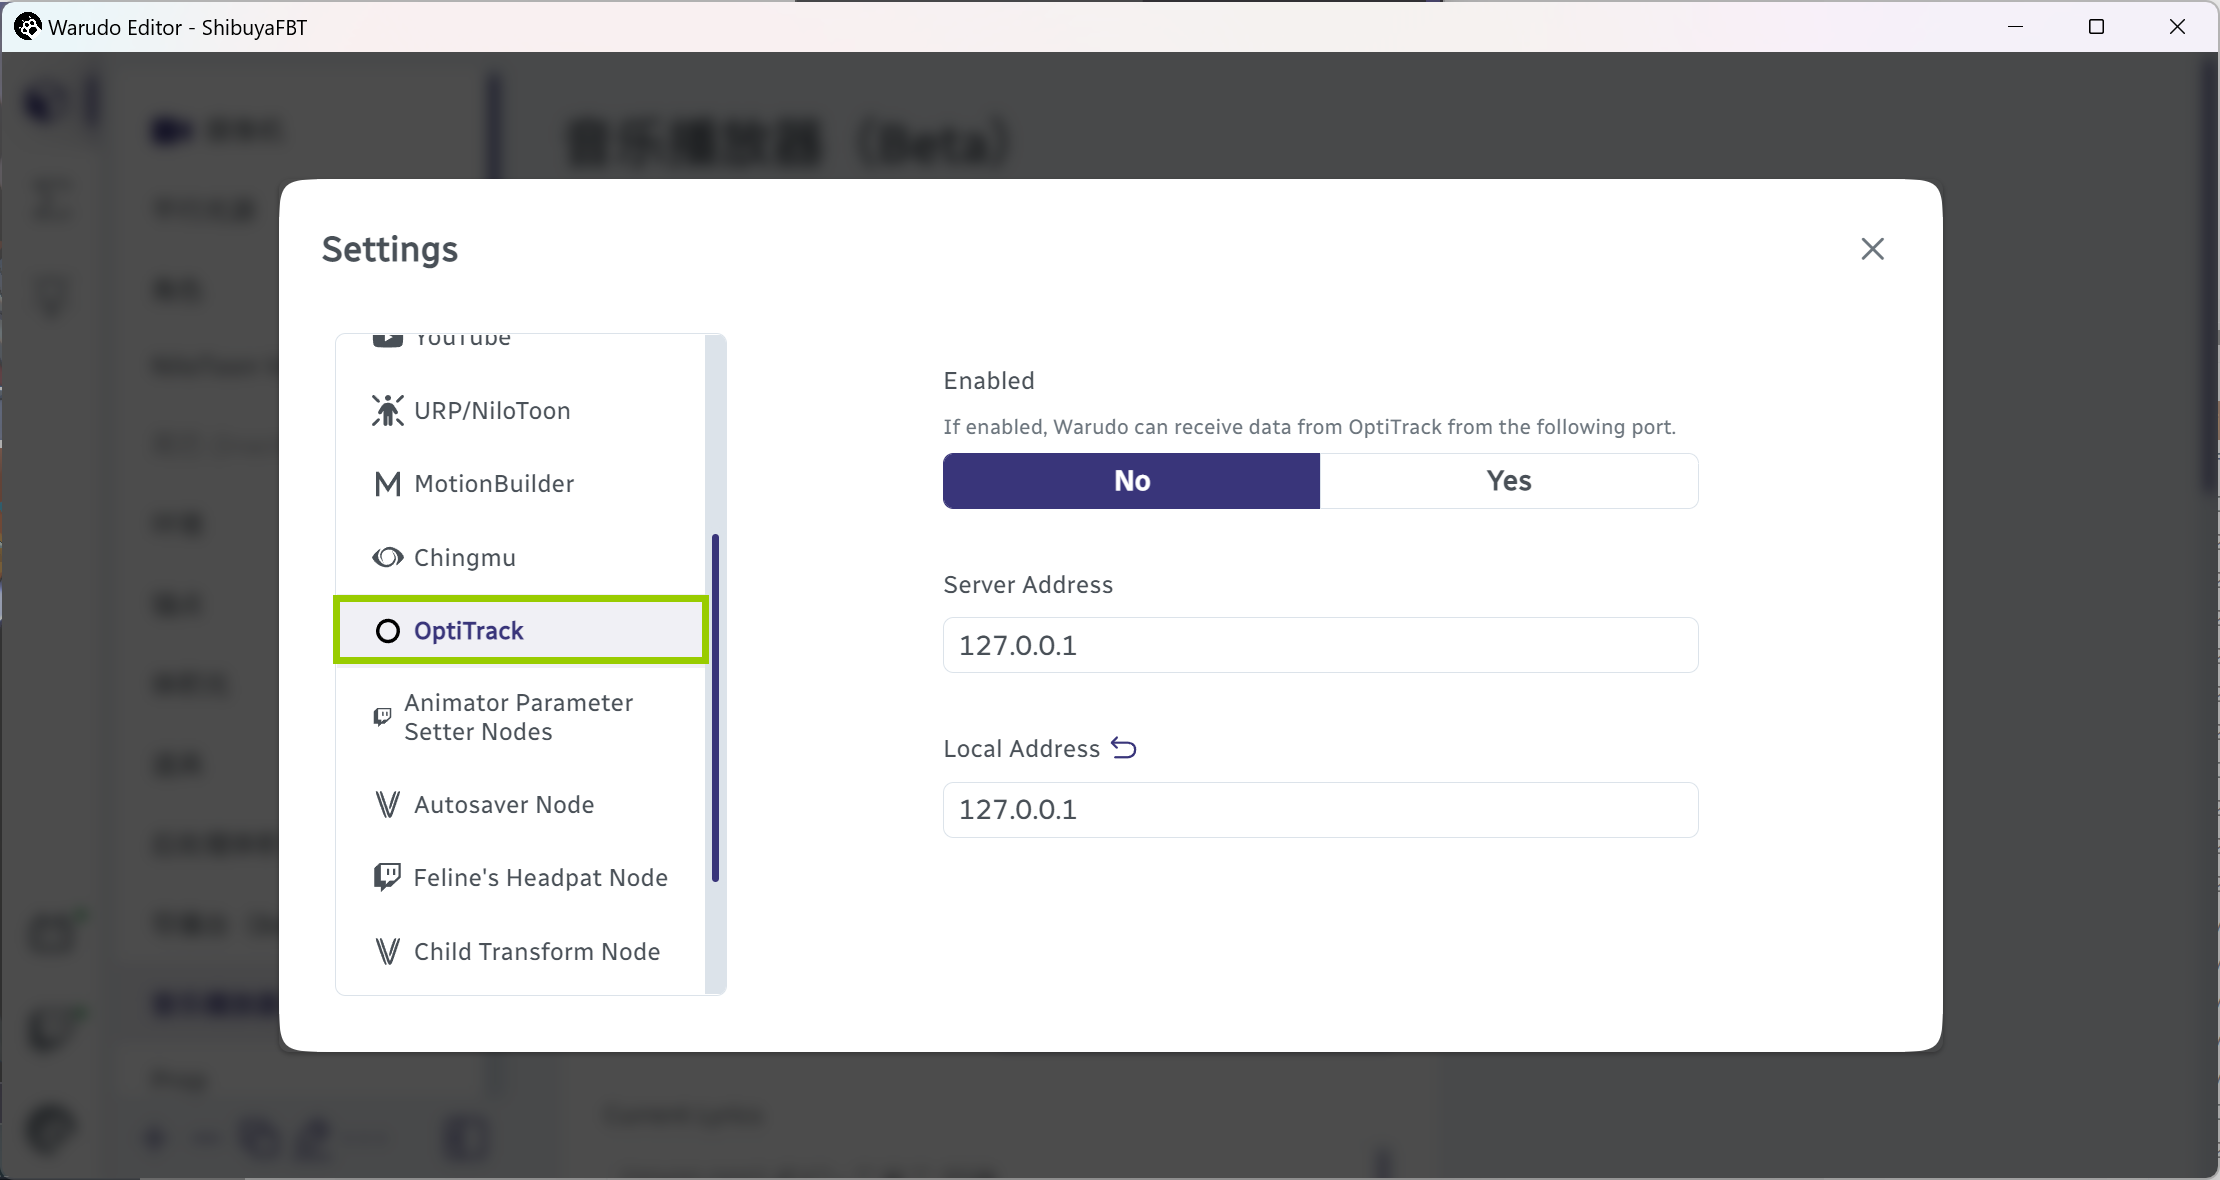The height and width of the screenshot is (1180, 2220).
Task: Select the Autosaver Node entry
Action: (520, 805)
